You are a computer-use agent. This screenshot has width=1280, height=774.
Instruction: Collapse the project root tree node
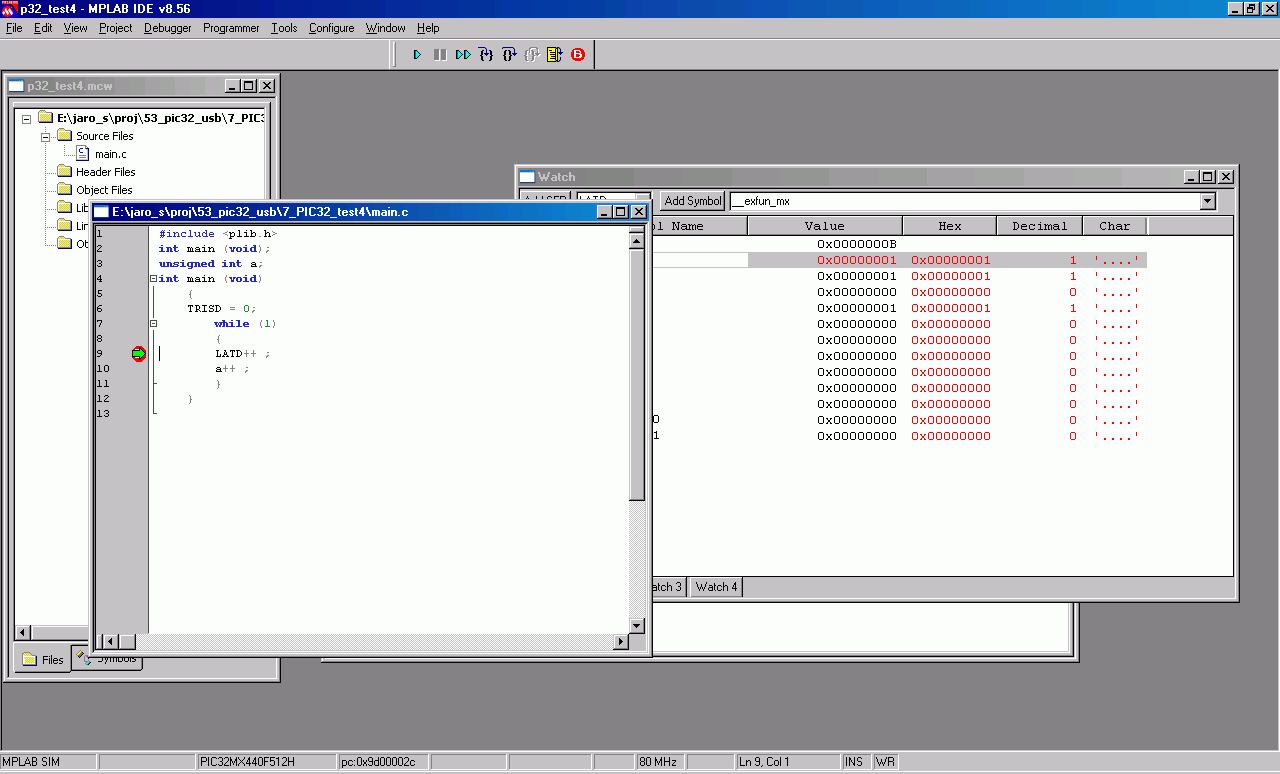[x=27, y=118]
